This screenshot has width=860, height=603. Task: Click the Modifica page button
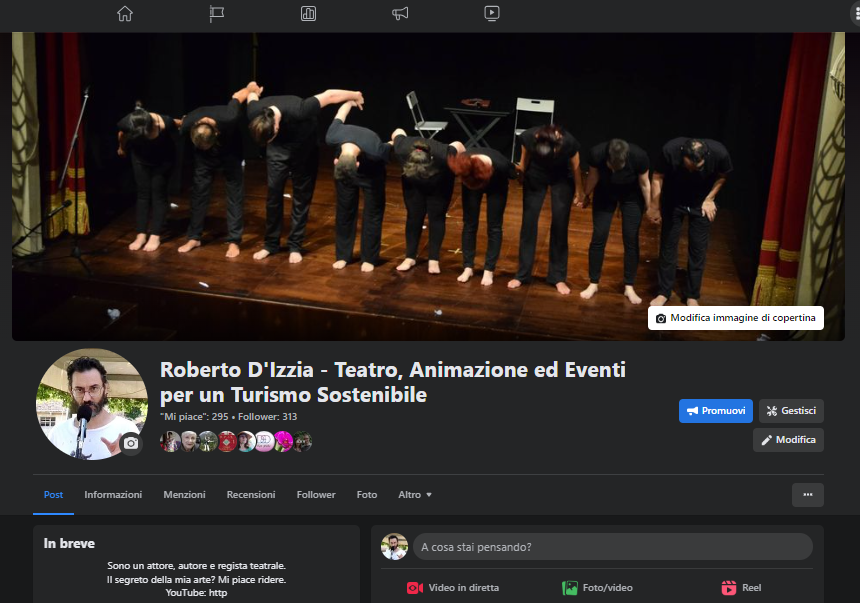click(x=788, y=440)
